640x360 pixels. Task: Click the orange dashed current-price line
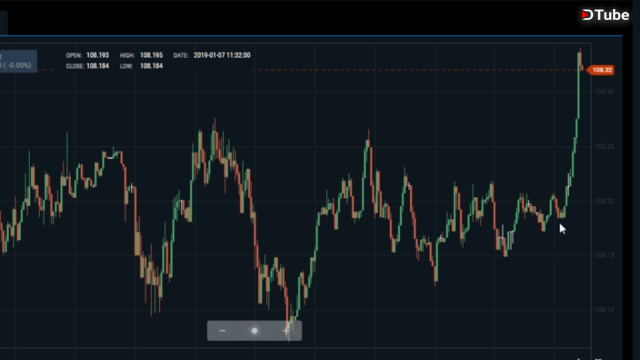[416, 70]
